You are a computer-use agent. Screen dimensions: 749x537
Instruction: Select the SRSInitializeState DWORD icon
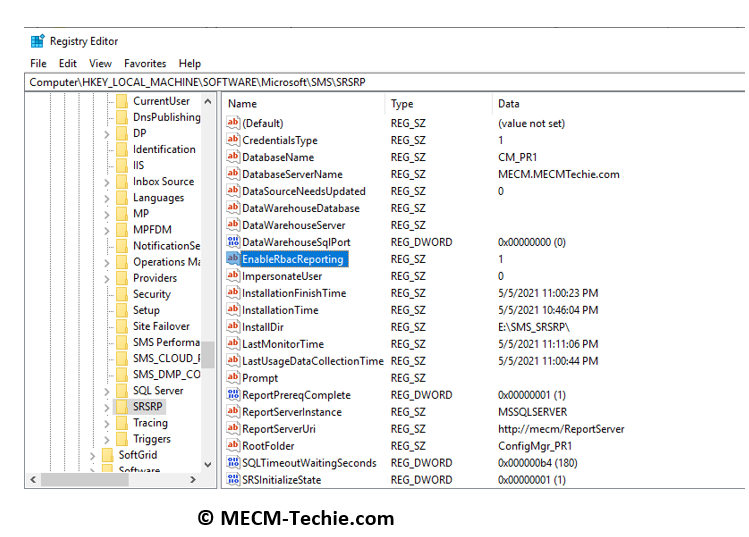point(233,479)
